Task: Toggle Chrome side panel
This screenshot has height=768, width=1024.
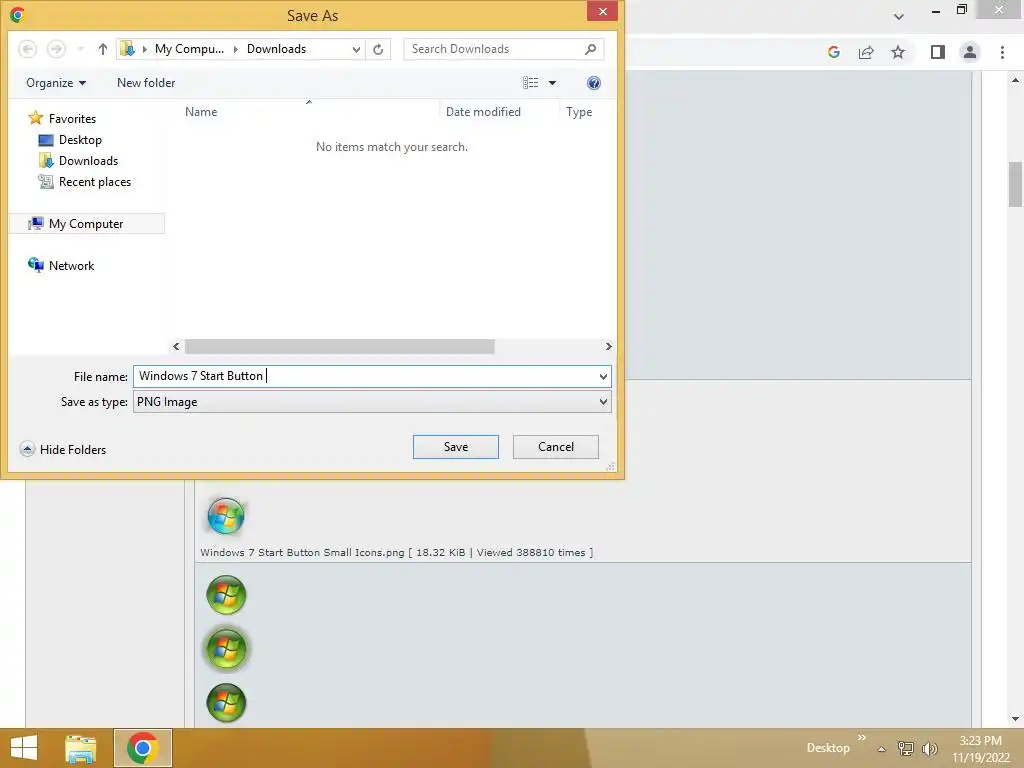Action: pos(938,52)
